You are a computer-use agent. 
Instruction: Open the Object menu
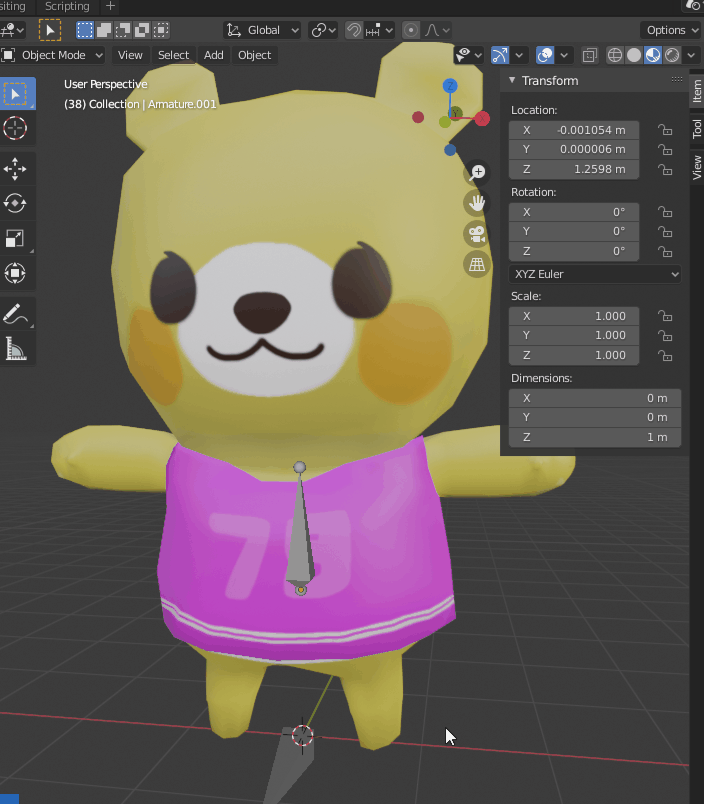tap(254, 55)
